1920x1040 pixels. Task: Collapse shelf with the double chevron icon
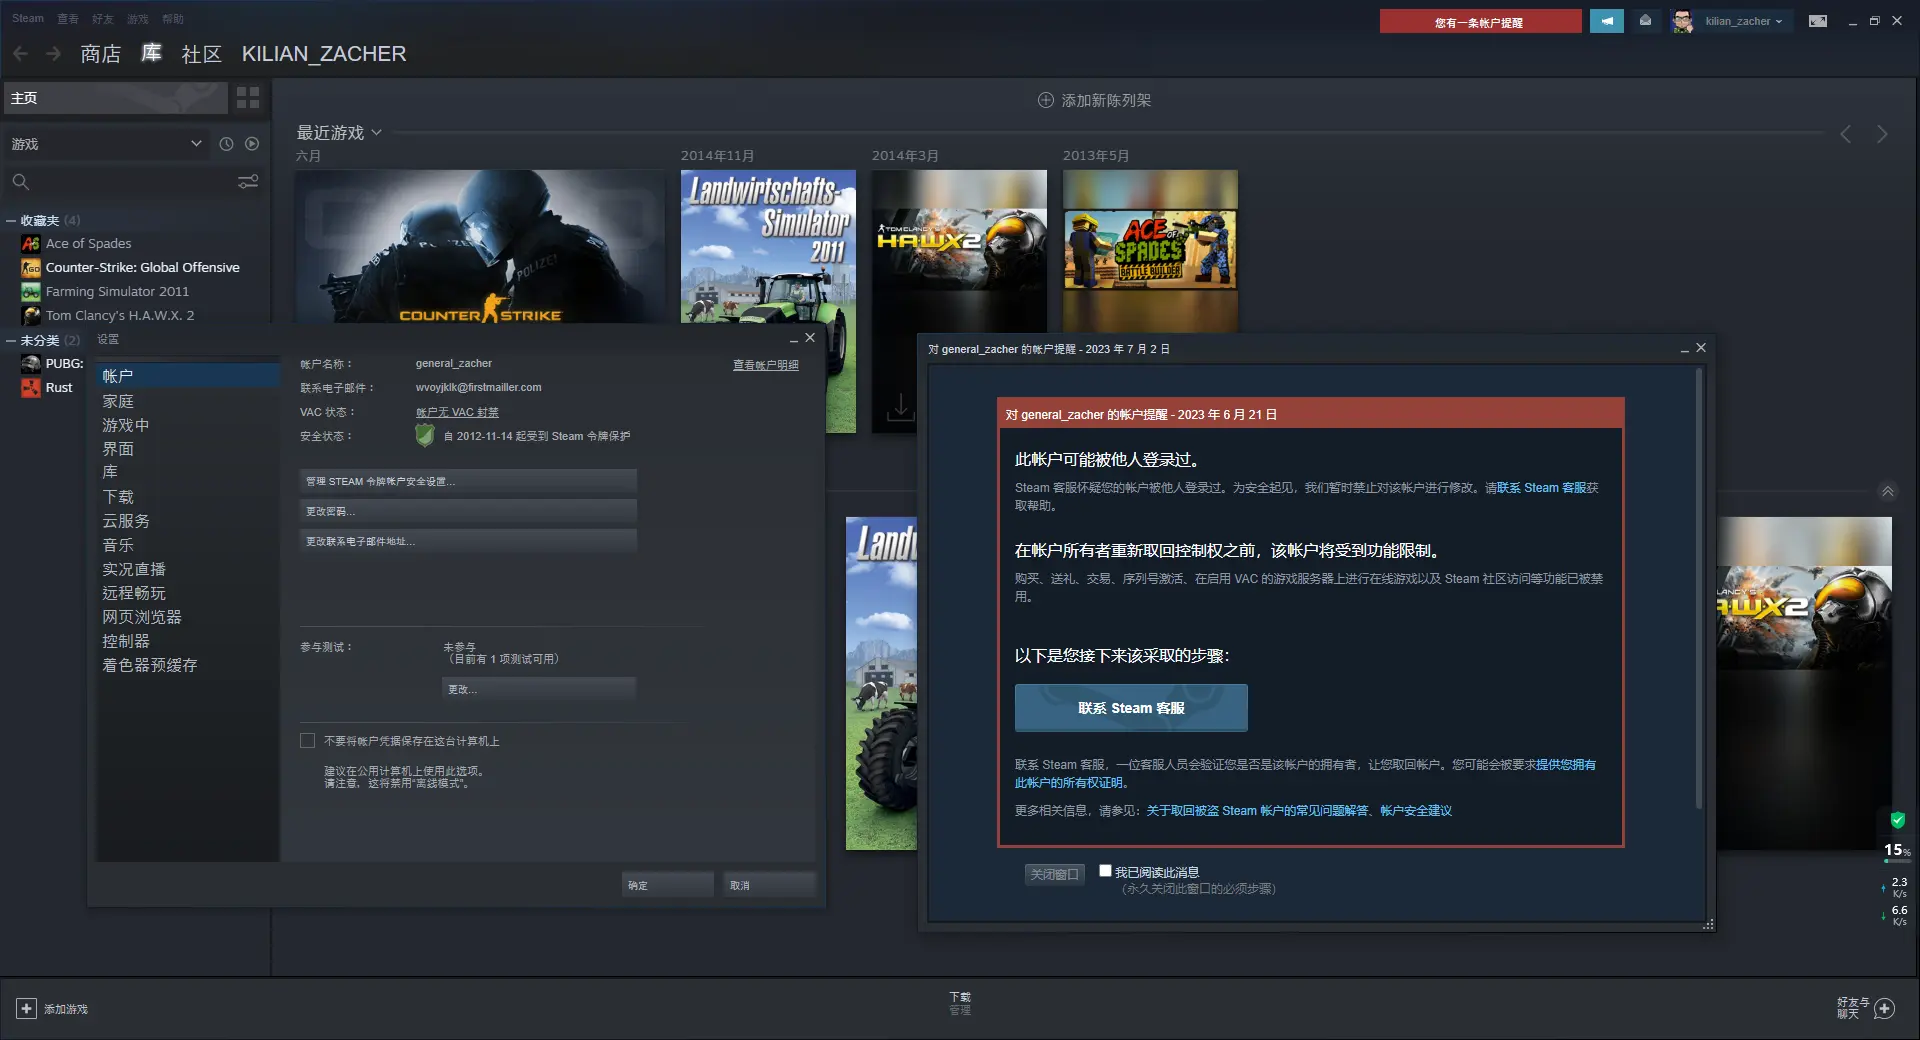pos(1887,491)
